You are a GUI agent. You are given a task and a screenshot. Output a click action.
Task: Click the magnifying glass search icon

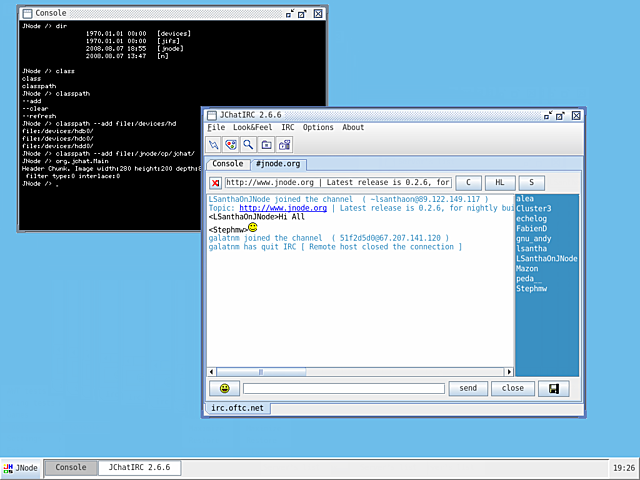248,144
